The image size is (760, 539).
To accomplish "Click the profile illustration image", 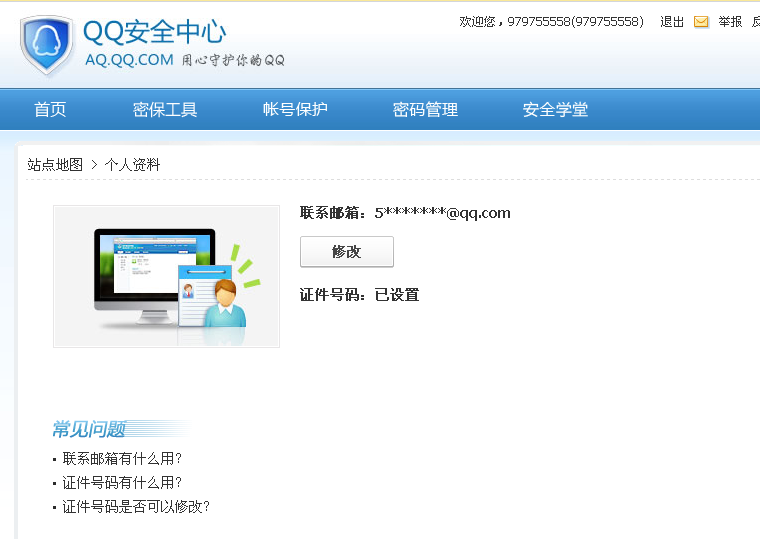I will pos(166,276).
